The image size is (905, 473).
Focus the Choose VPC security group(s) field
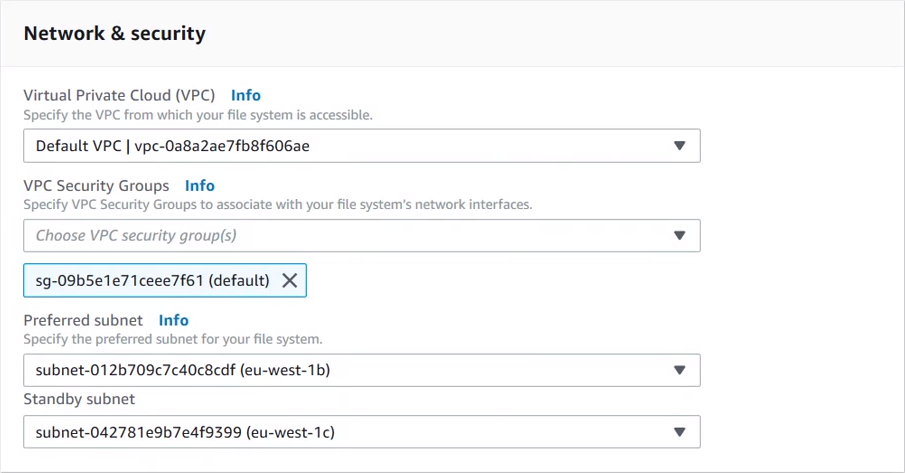click(x=340, y=236)
